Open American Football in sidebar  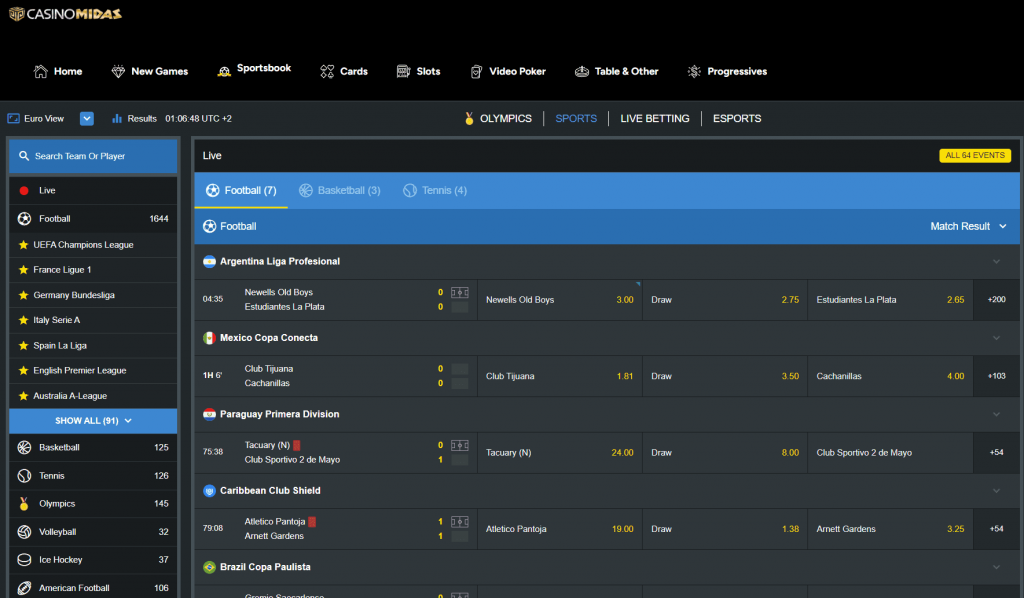pos(93,588)
